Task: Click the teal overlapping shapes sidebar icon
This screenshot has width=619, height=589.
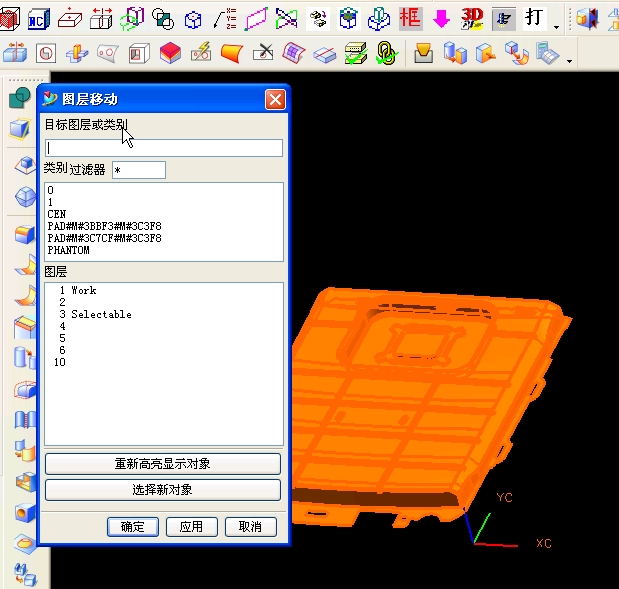Action: click(19, 98)
